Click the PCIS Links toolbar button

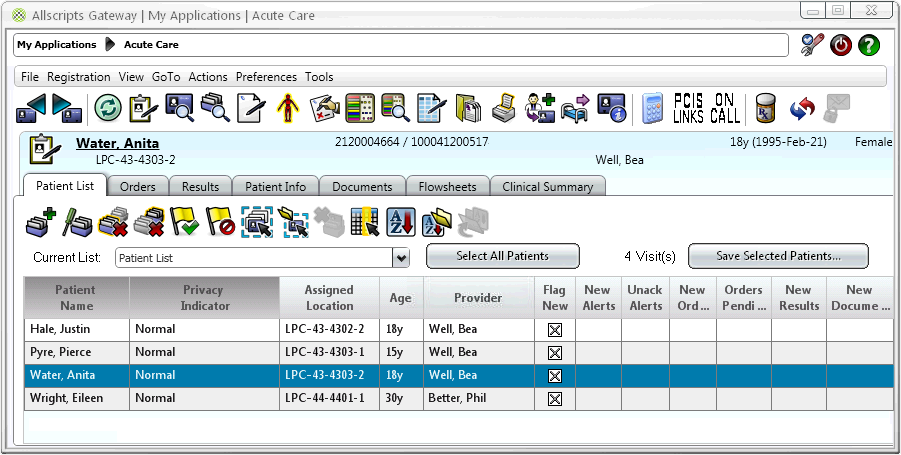688,107
